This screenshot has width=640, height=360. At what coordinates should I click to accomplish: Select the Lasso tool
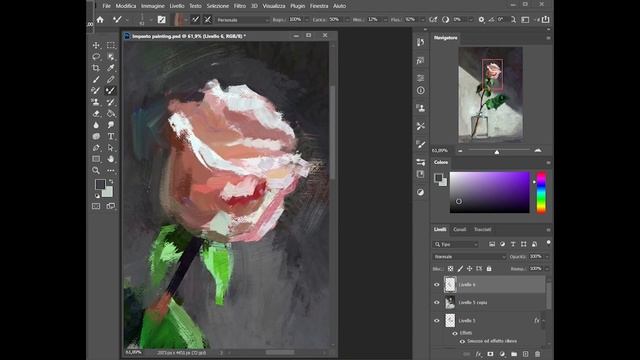96,57
